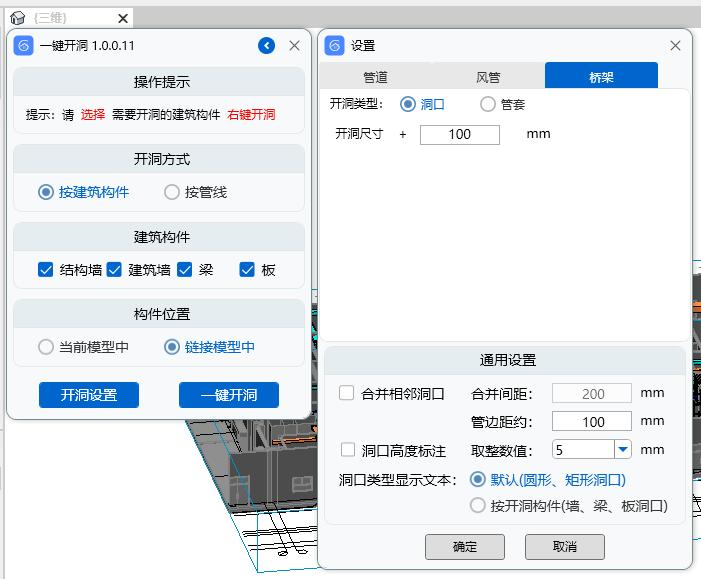Screen dimensions: 701x579
Task: Click the 管边距约 input field
Action: [x=591, y=422]
